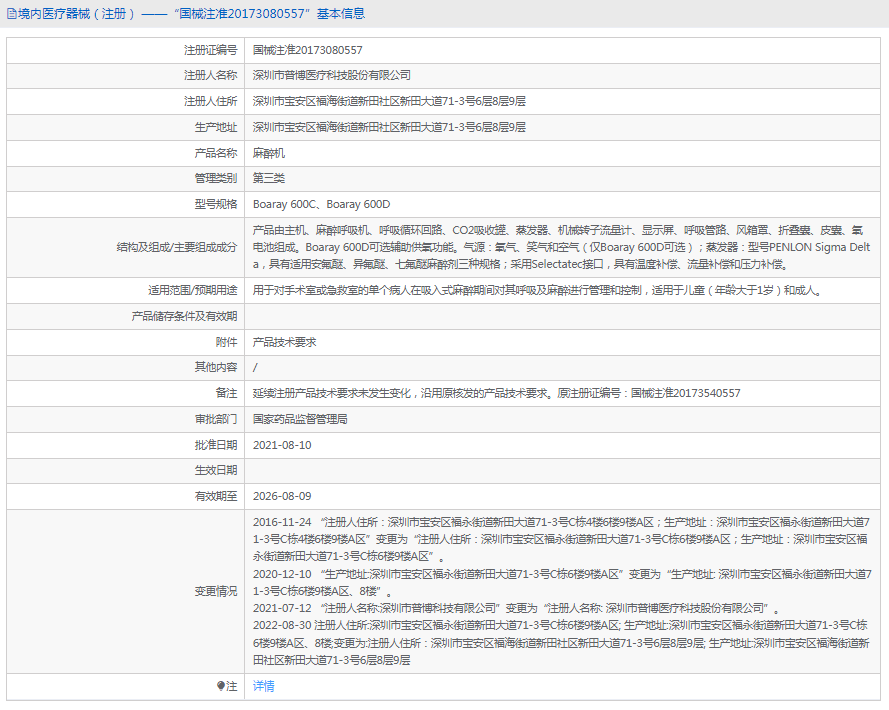Click the document icon in the page header
889x710 pixels.
(x=11, y=14)
